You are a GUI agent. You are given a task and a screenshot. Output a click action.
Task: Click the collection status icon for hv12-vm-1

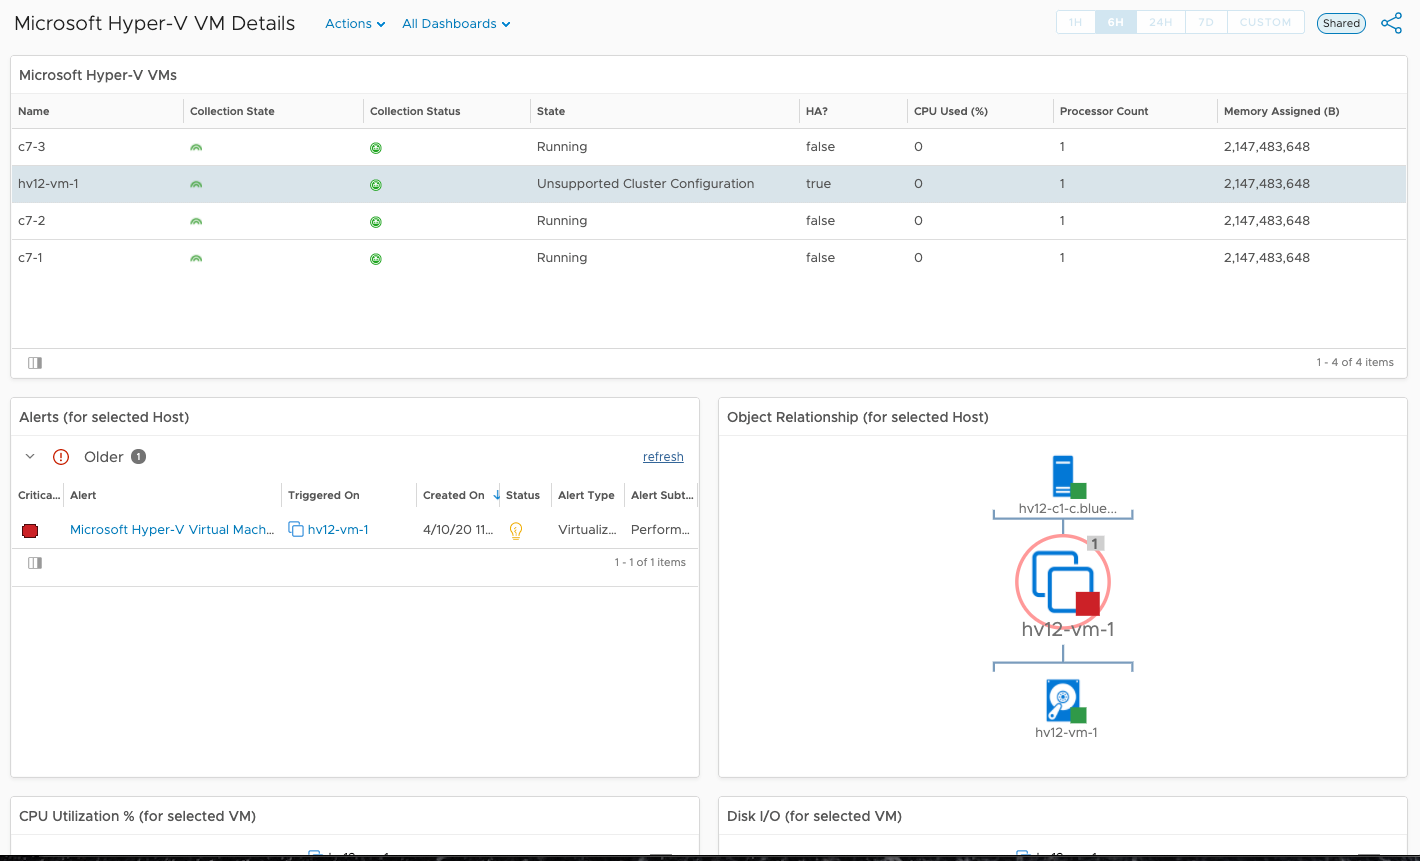[376, 185]
